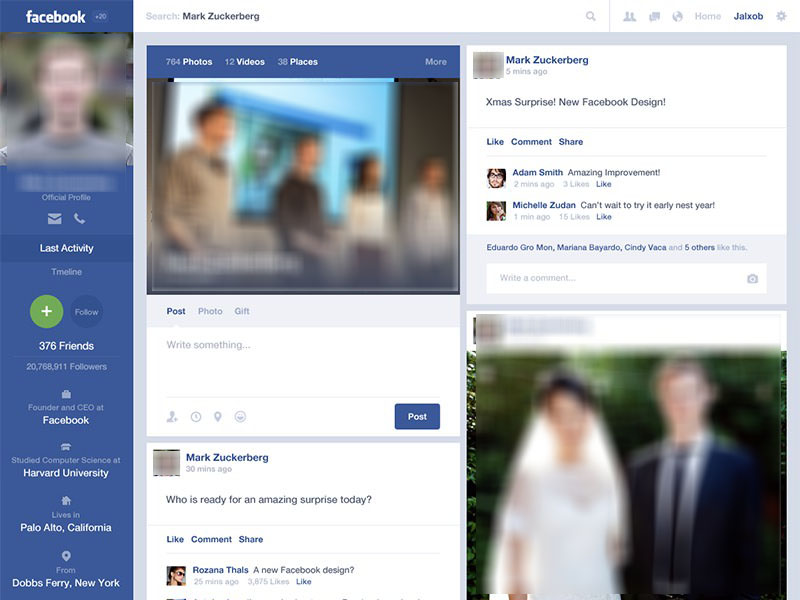Click Michelle Zudan's avatar

point(496,211)
